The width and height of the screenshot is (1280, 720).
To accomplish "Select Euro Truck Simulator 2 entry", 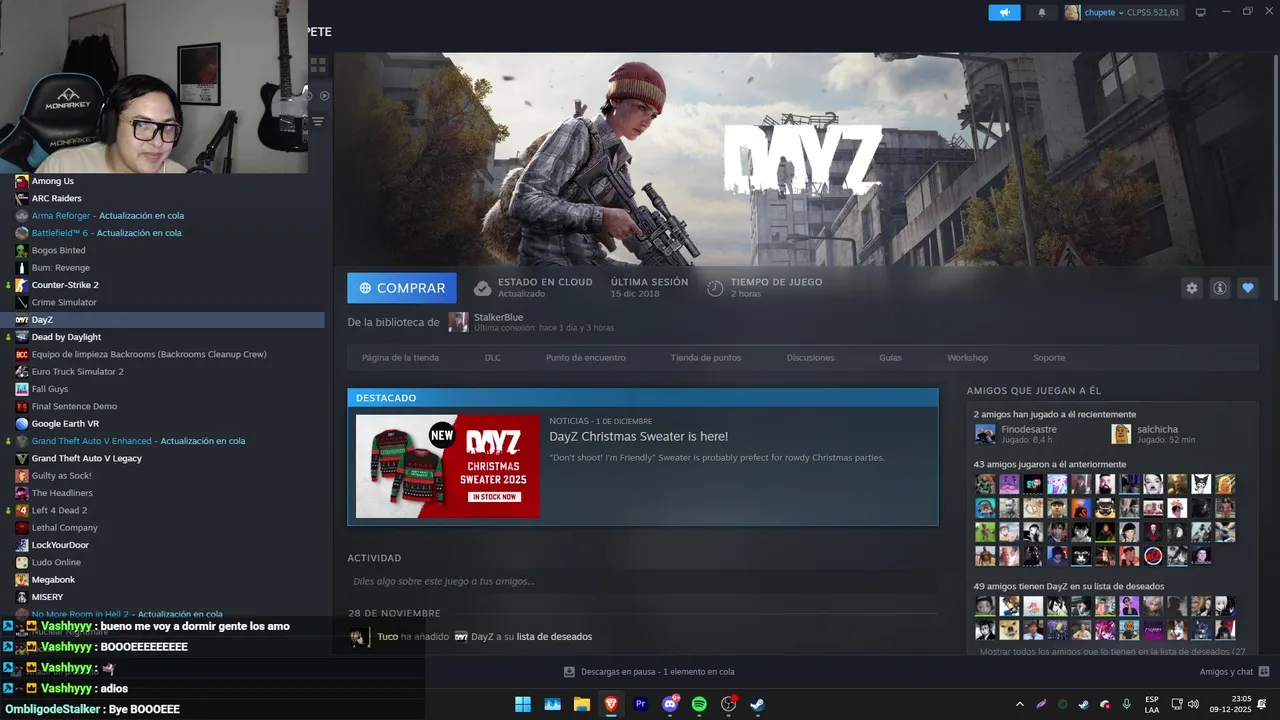I will click(78, 372).
